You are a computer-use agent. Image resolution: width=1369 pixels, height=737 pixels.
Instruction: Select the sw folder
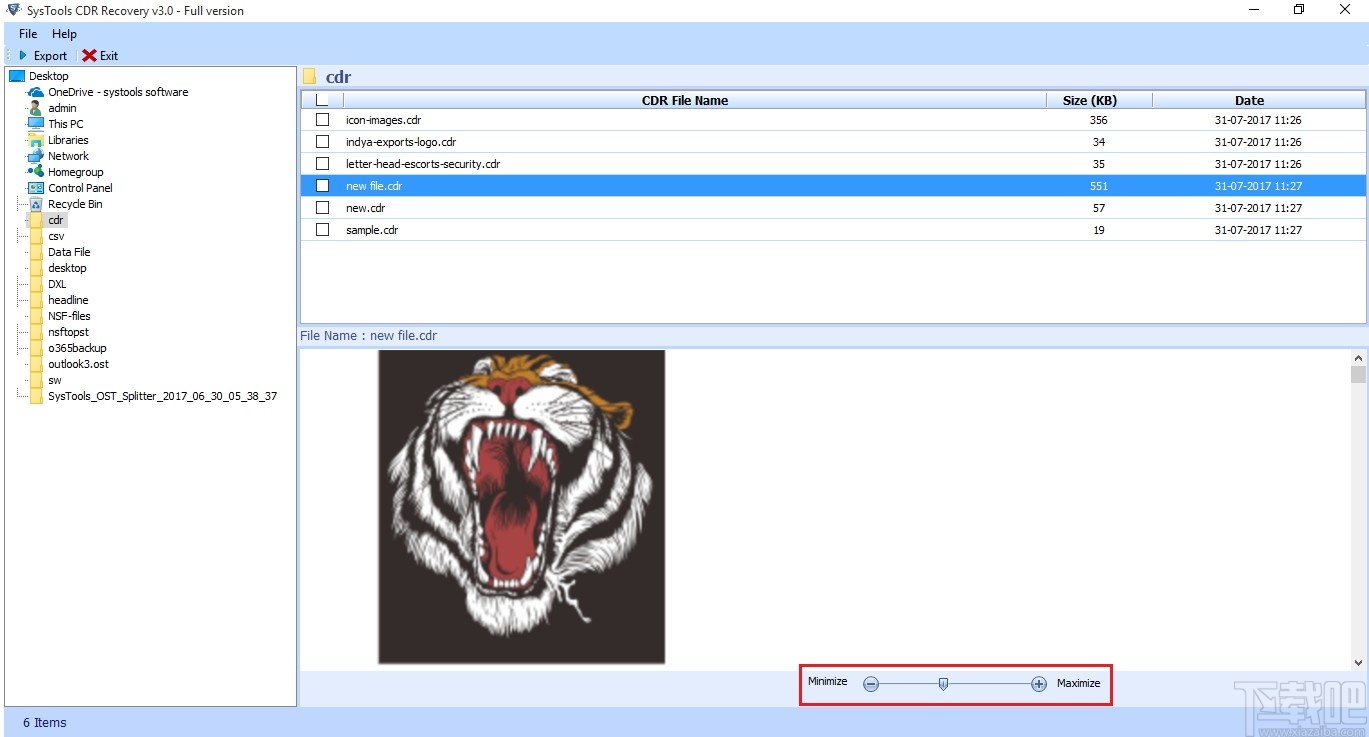coord(55,380)
